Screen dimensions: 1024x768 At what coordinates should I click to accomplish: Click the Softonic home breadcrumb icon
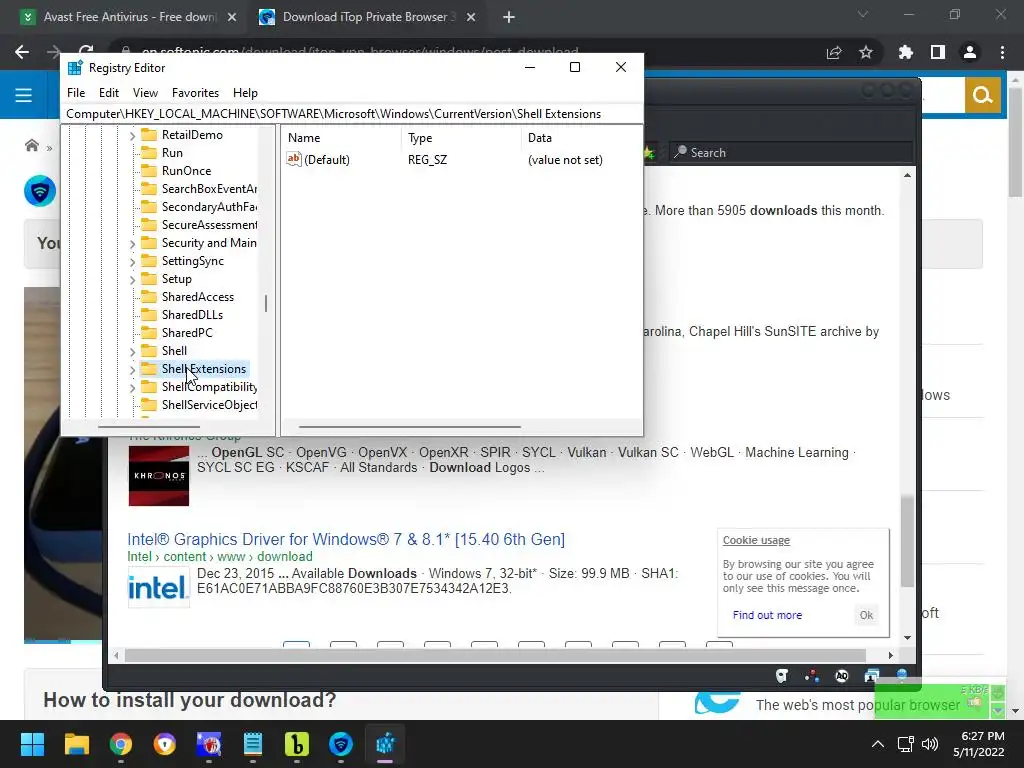tap(31, 145)
